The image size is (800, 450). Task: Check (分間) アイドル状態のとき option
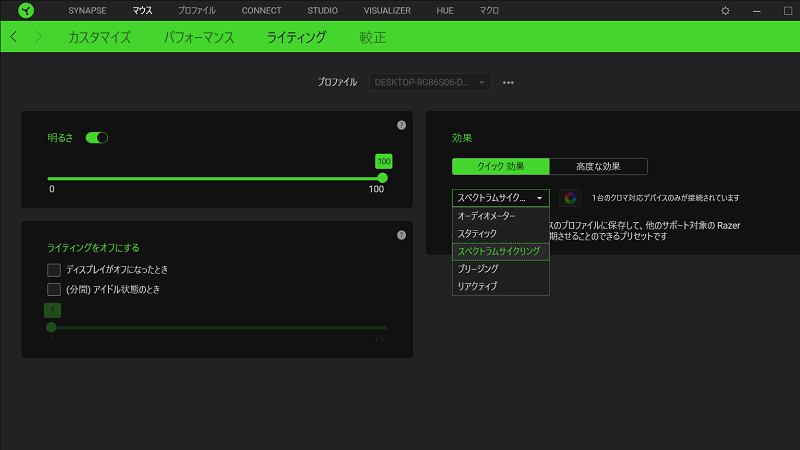(x=54, y=290)
